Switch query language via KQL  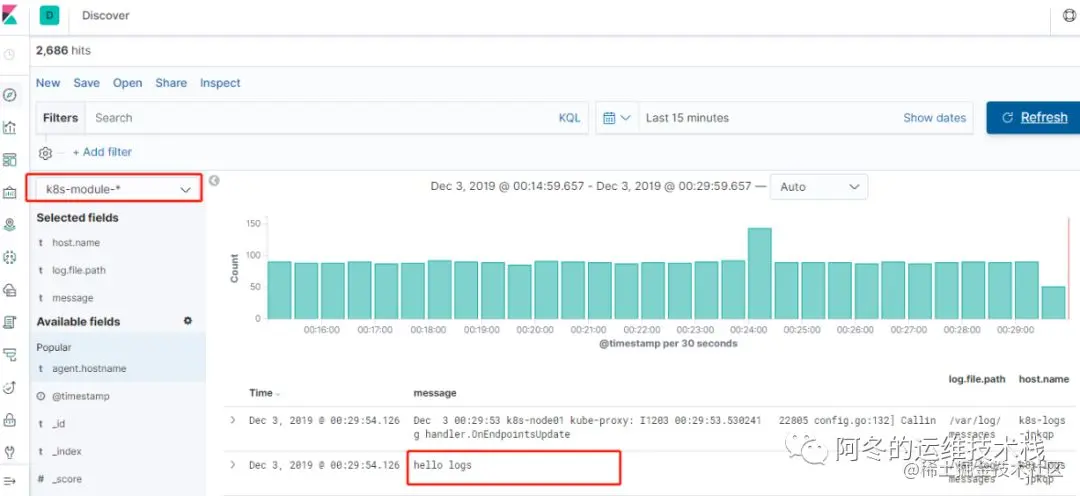click(x=570, y=118)
